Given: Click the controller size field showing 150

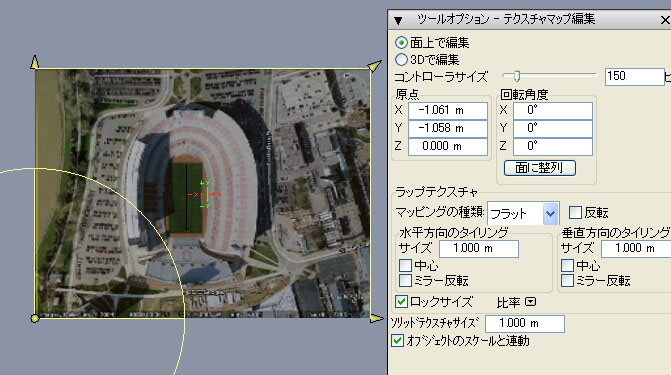Looking at the screenshot, I should (x=634, y=77).
